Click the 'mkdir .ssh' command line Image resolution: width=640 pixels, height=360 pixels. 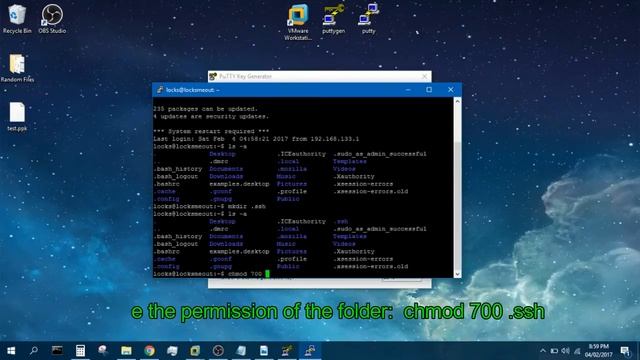(x=209, y=207)
